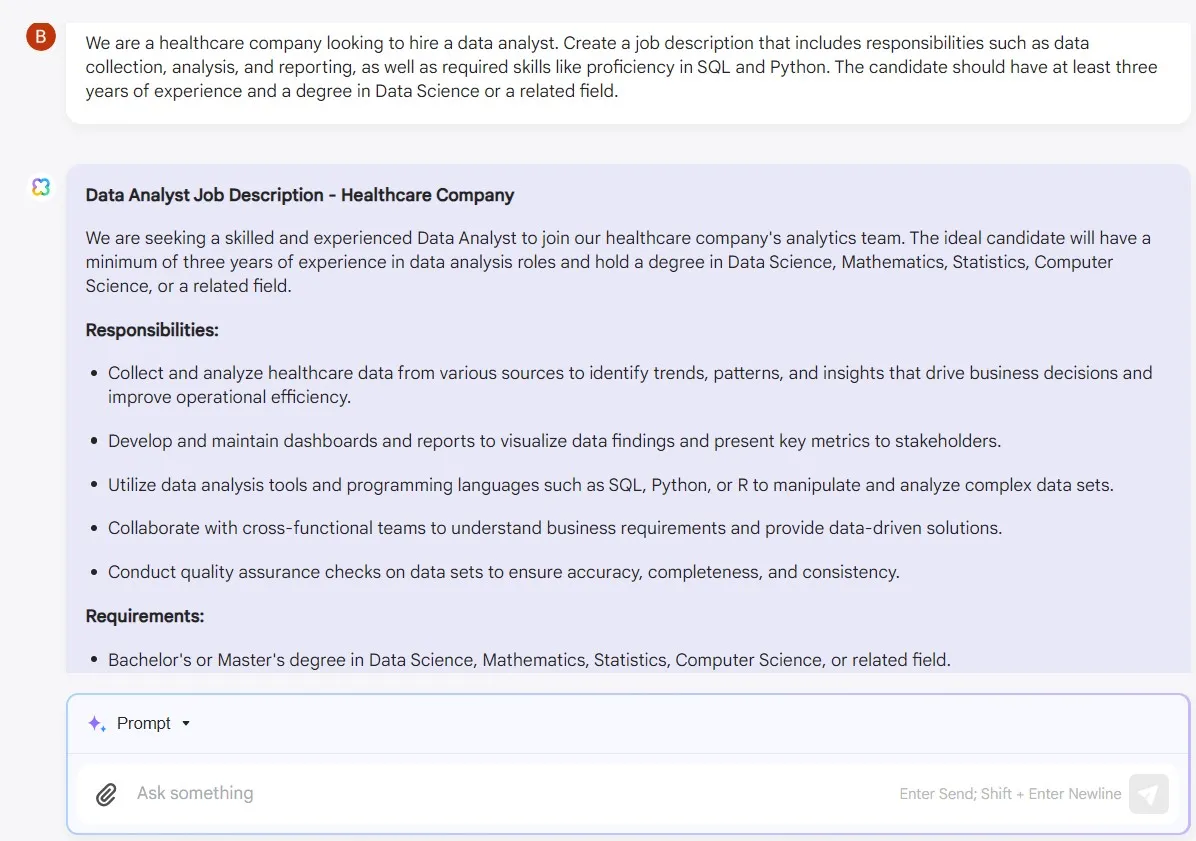Click the Utilize data analysis tools bullet
The image size is (1196, 841).
point(610,485)
